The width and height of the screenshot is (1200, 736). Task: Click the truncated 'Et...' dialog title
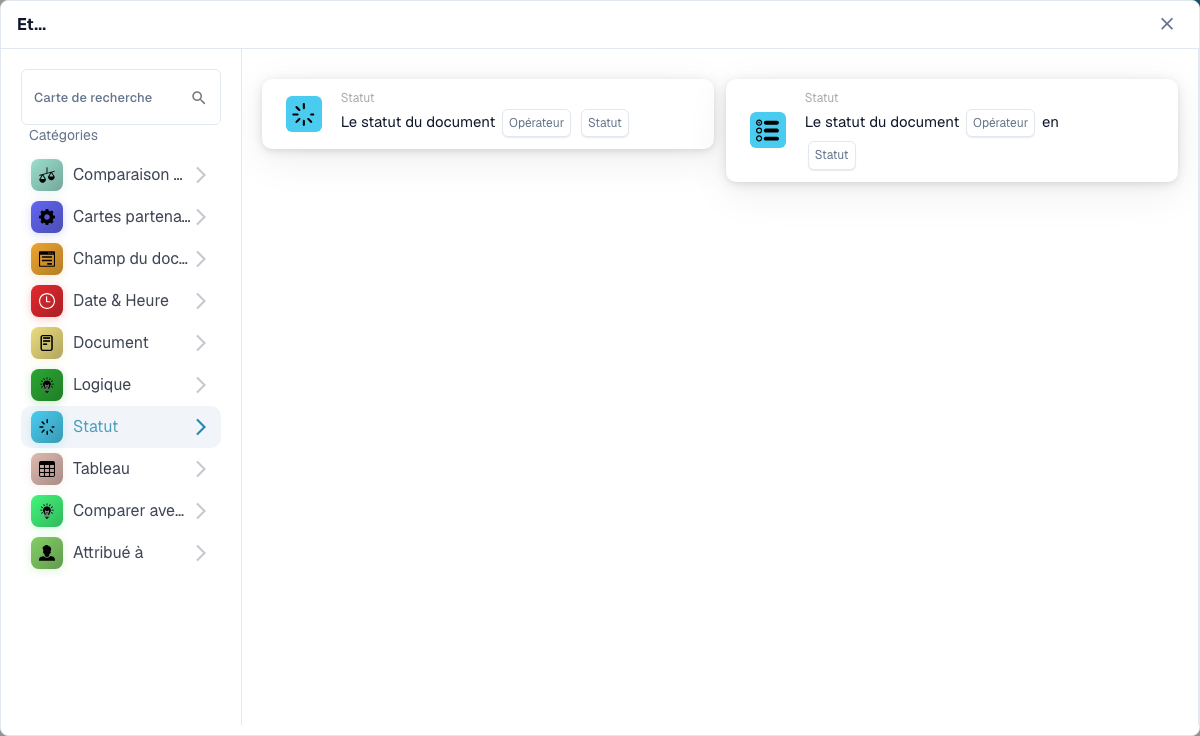point(32,24)
